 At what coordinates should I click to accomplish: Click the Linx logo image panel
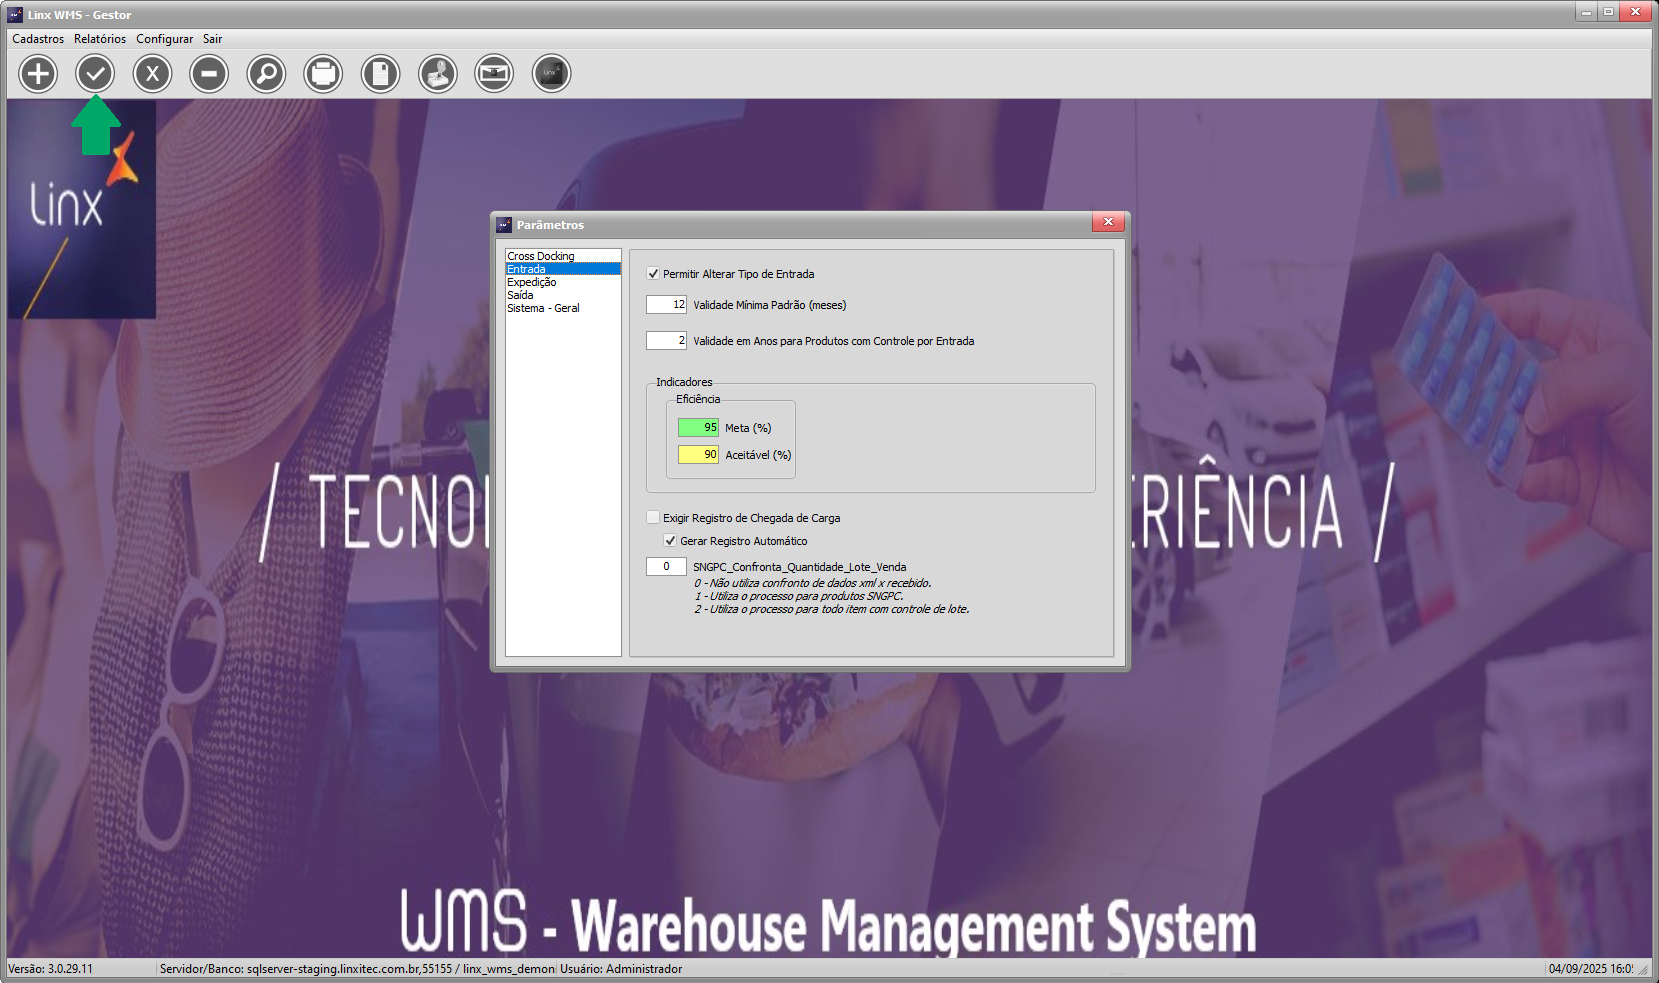click(x=82, y=209)
